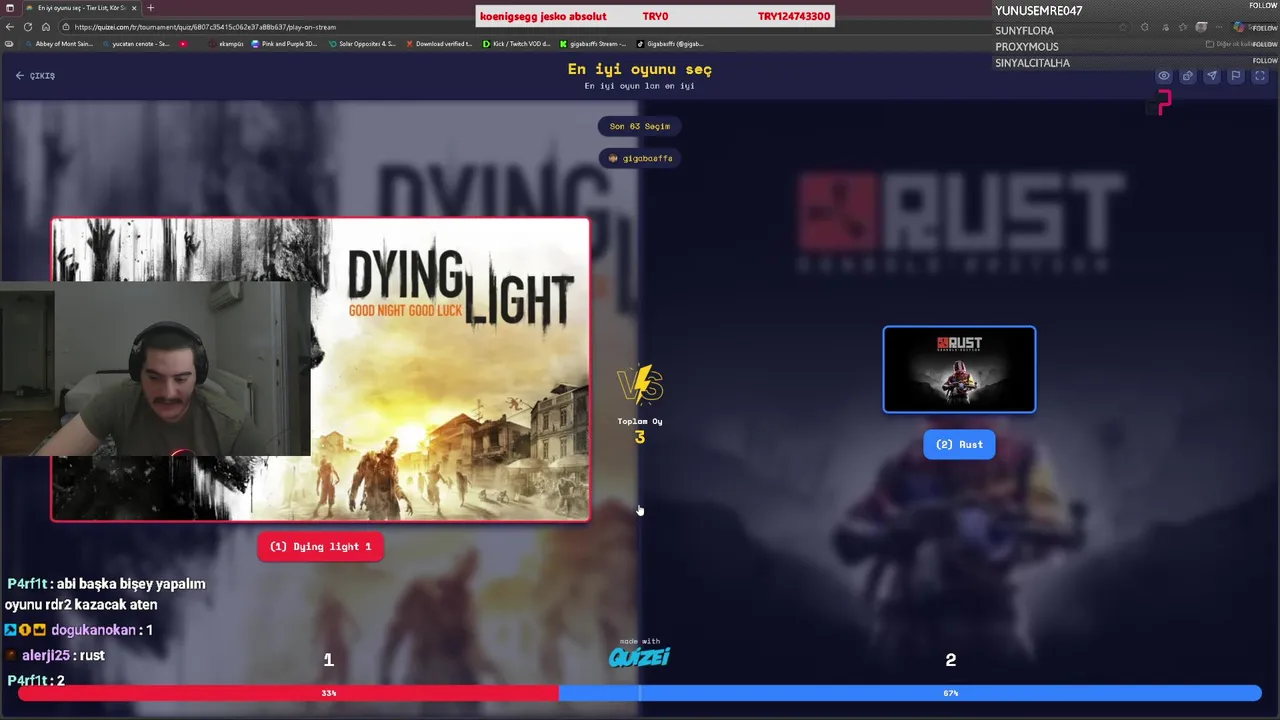View site information icon in the address bar
The image size is (1280, 720).
tap(66, 27)
